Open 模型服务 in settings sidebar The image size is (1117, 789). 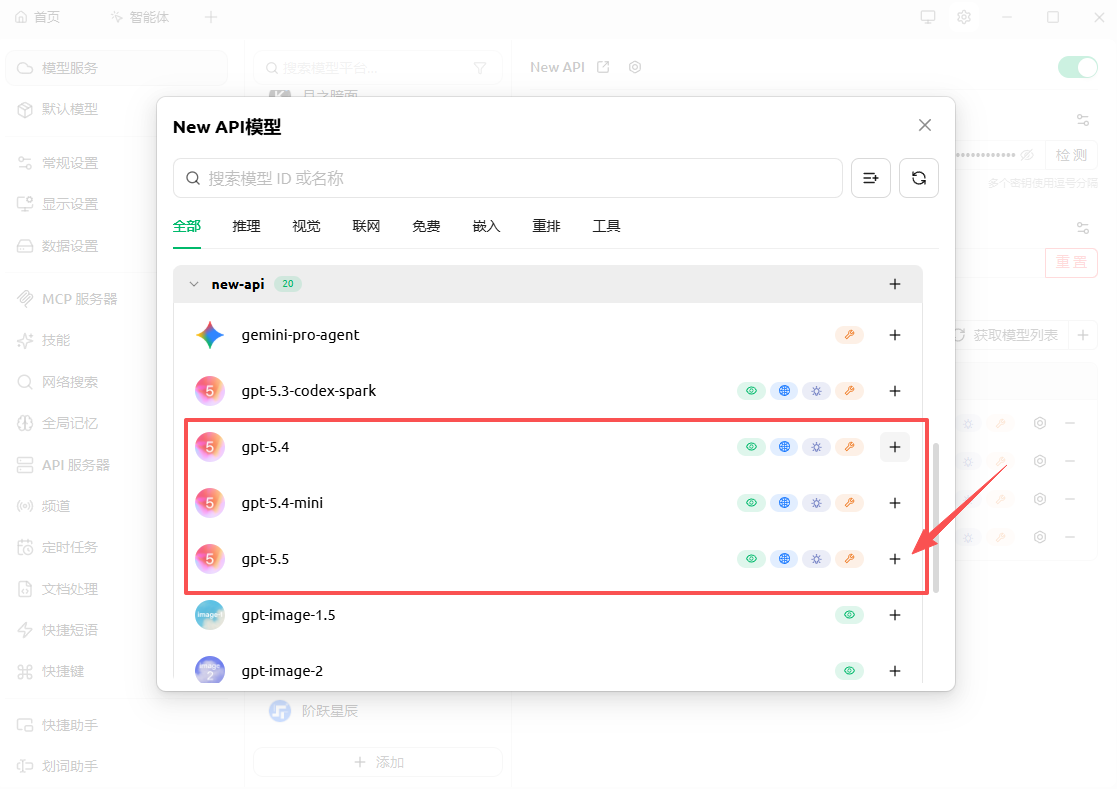[x=117, y=68]
